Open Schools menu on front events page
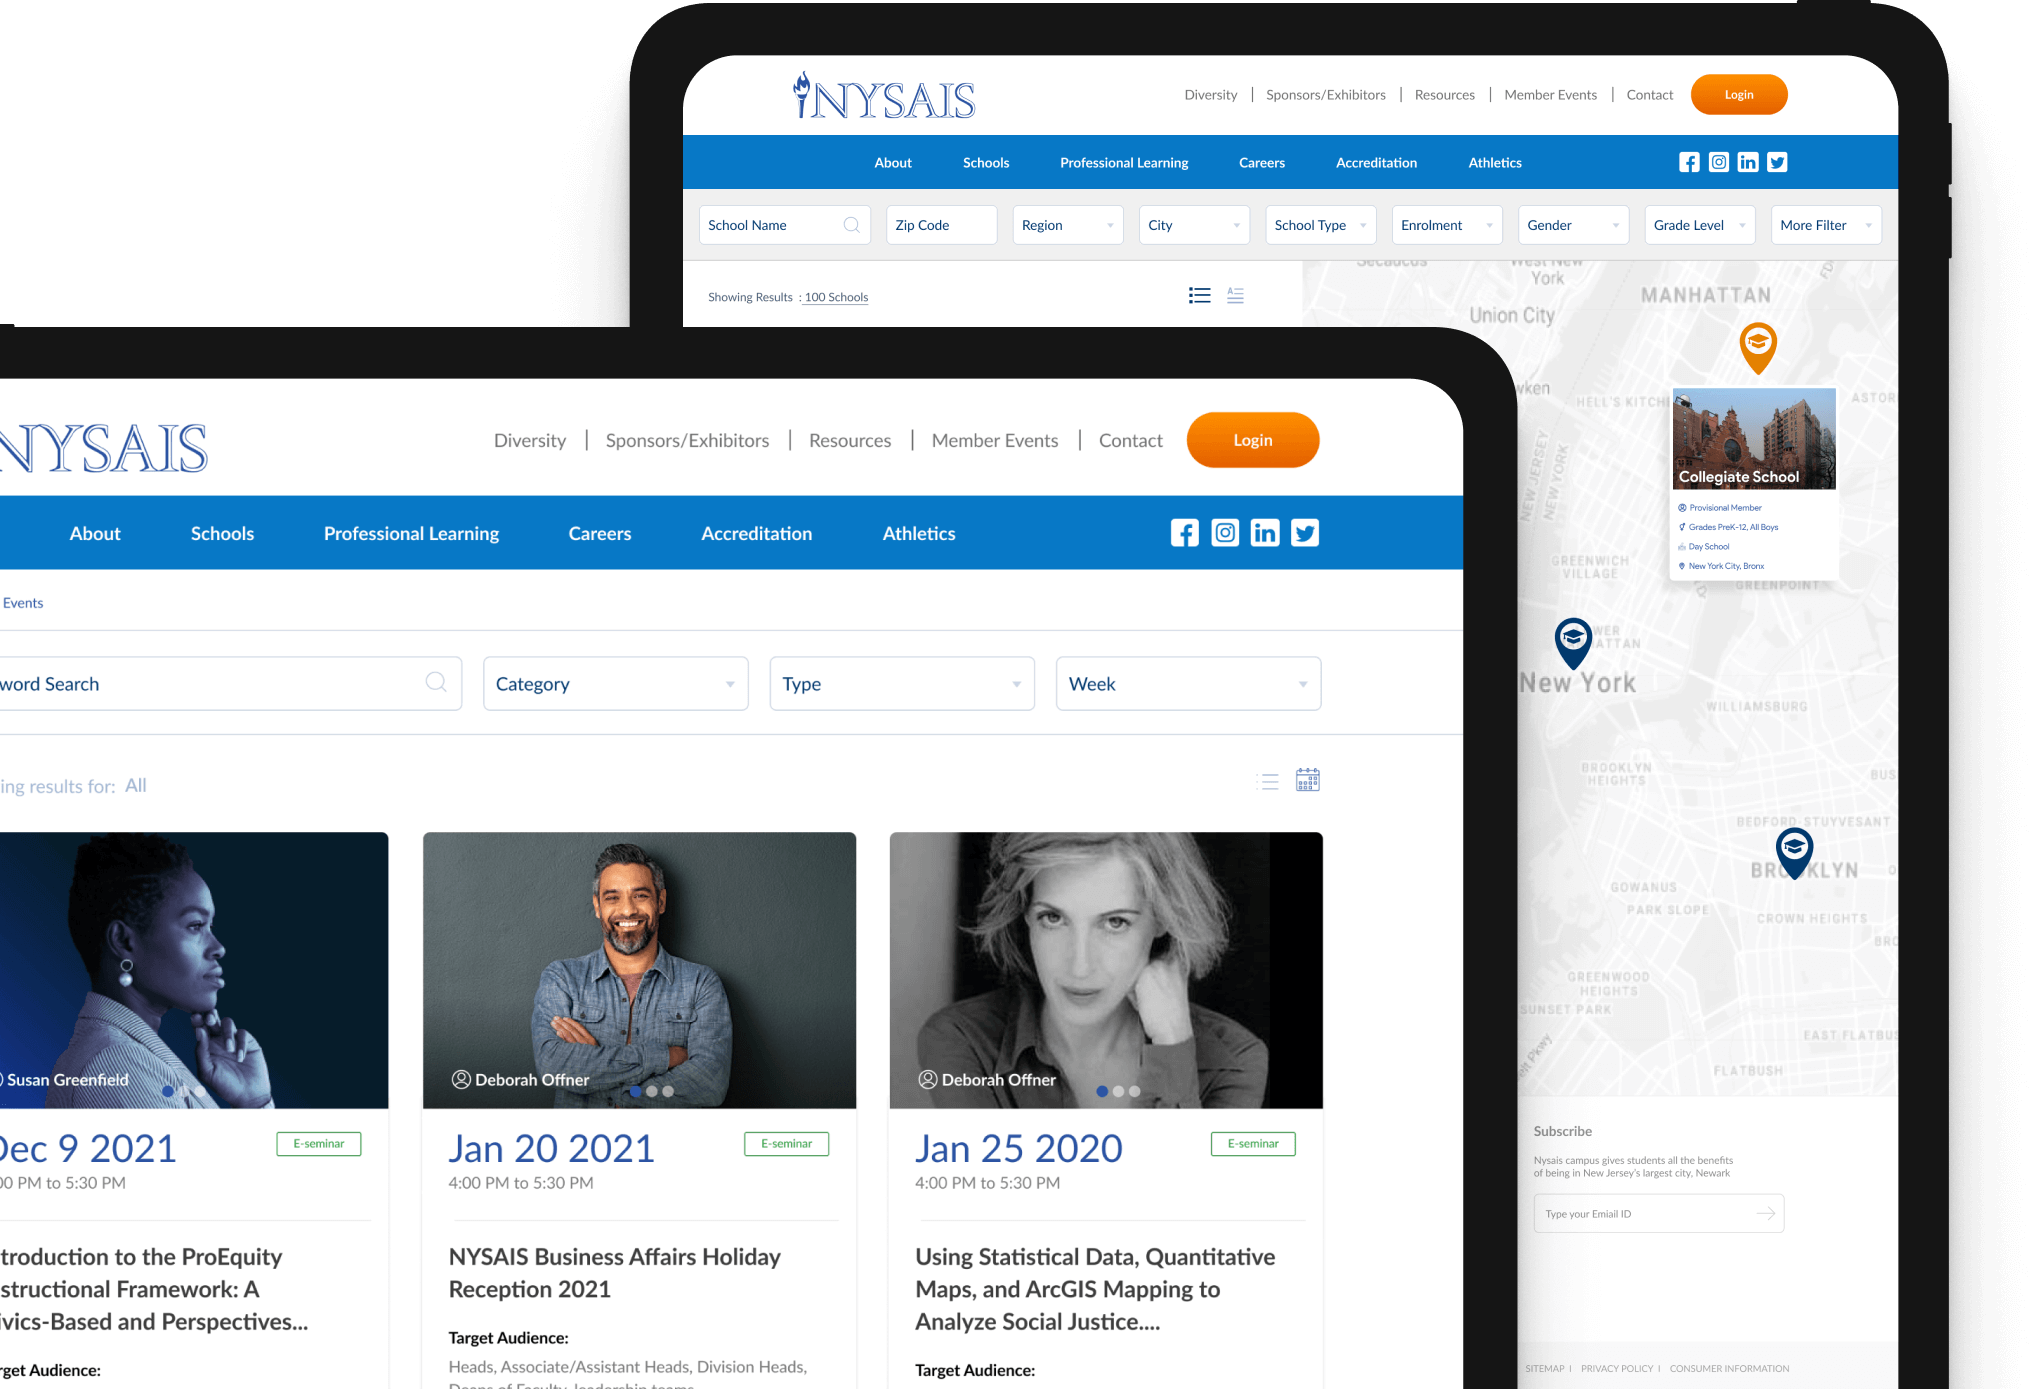 pos(222,533)
